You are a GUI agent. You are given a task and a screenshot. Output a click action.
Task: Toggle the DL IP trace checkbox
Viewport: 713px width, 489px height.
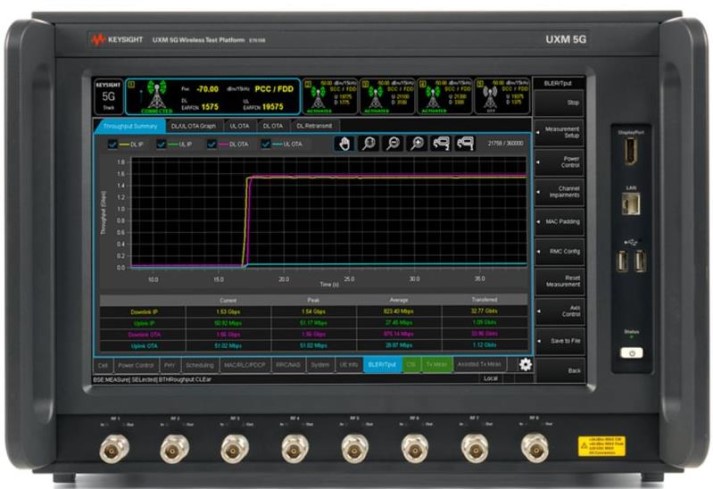tap(112, 144)
